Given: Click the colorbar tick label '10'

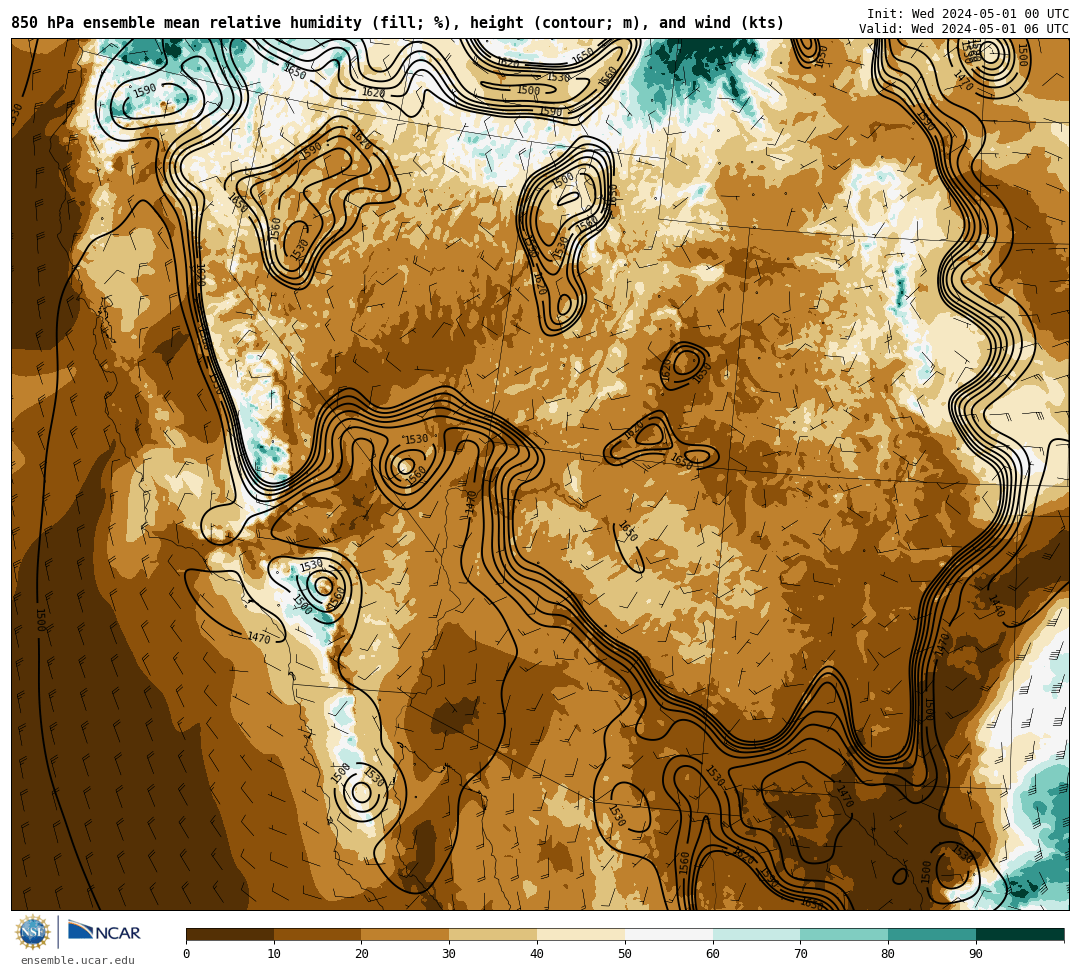Looking at the screenshot, I should click(x=274, y=954).
